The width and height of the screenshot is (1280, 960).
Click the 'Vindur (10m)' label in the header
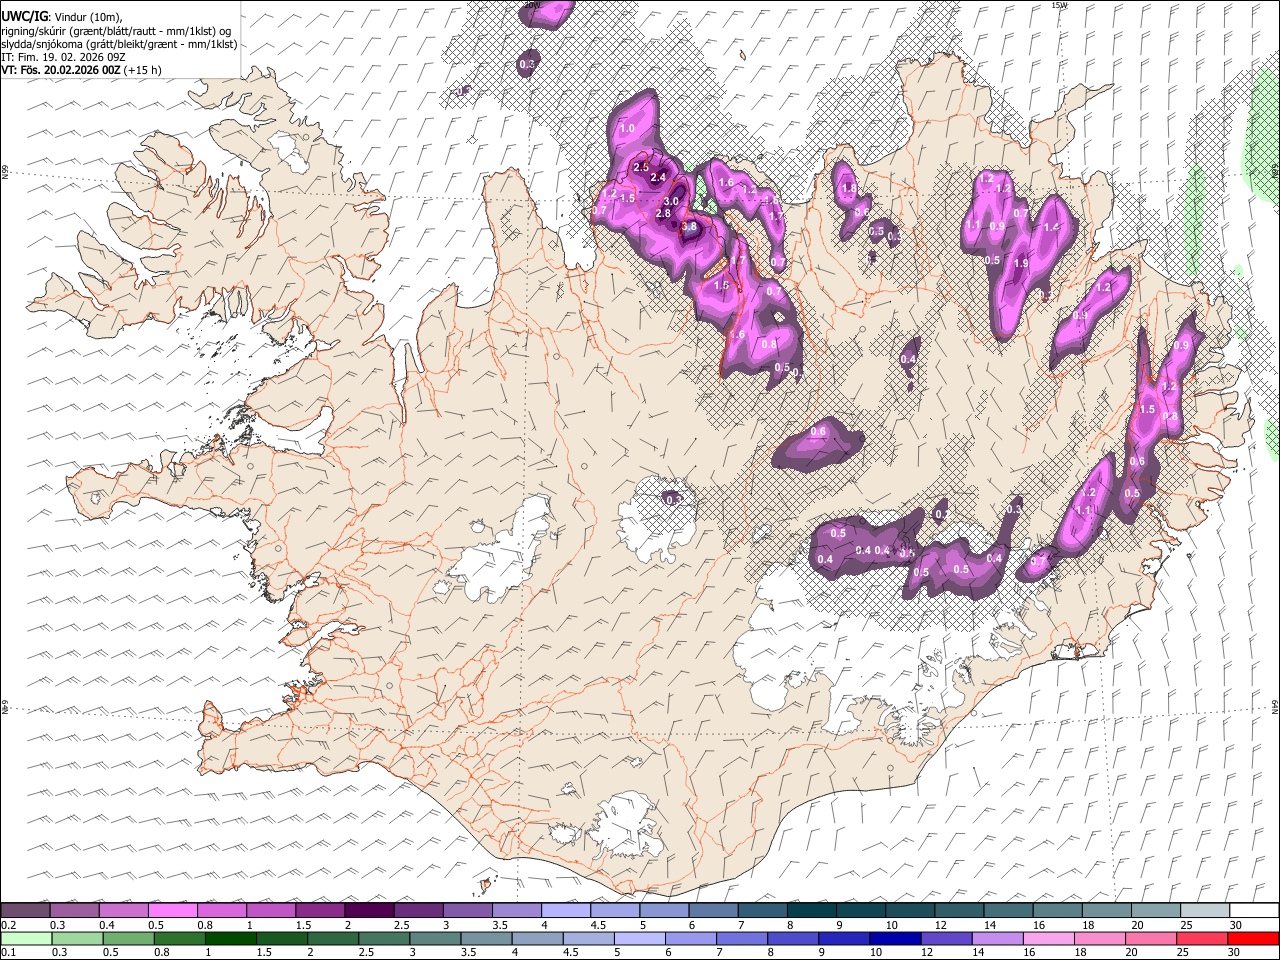(87, 17)
